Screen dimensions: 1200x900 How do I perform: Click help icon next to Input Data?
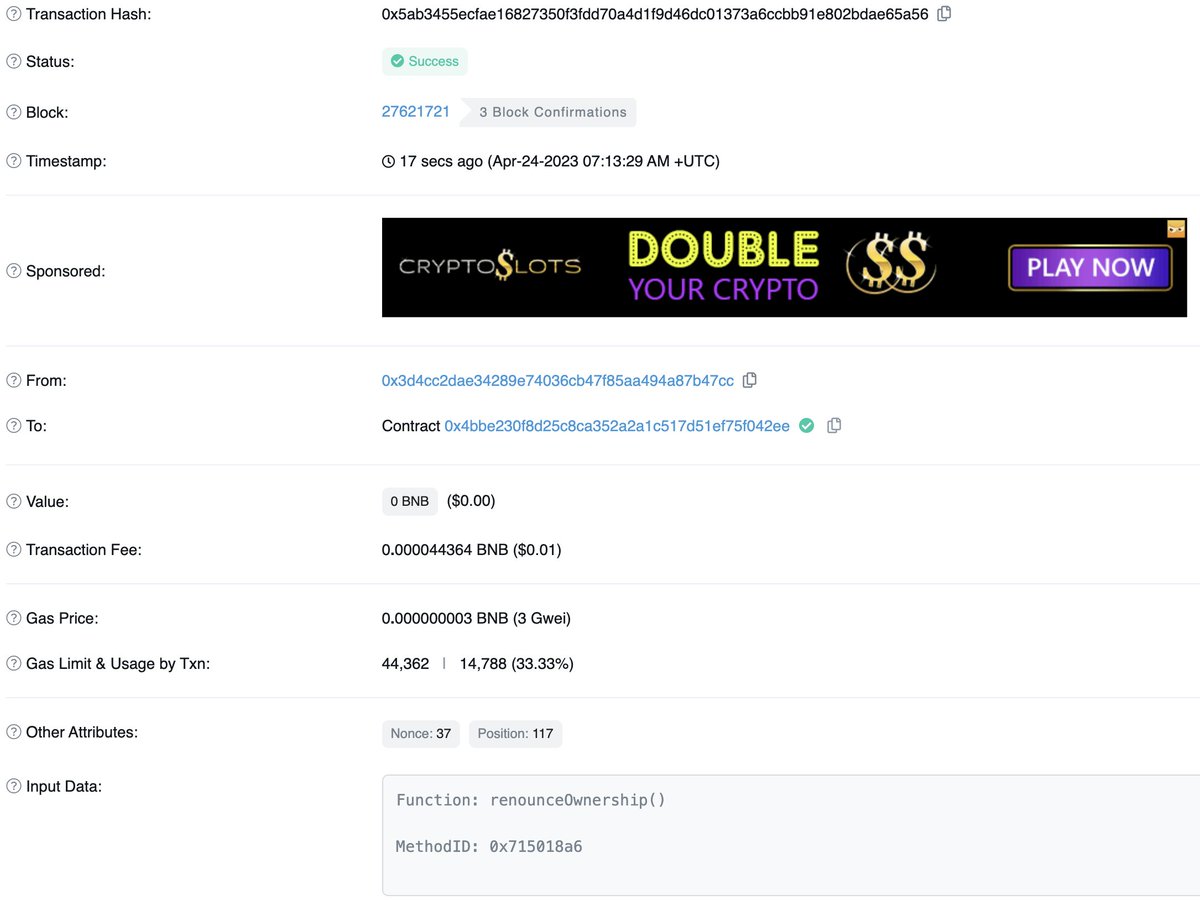click(14, 786)
